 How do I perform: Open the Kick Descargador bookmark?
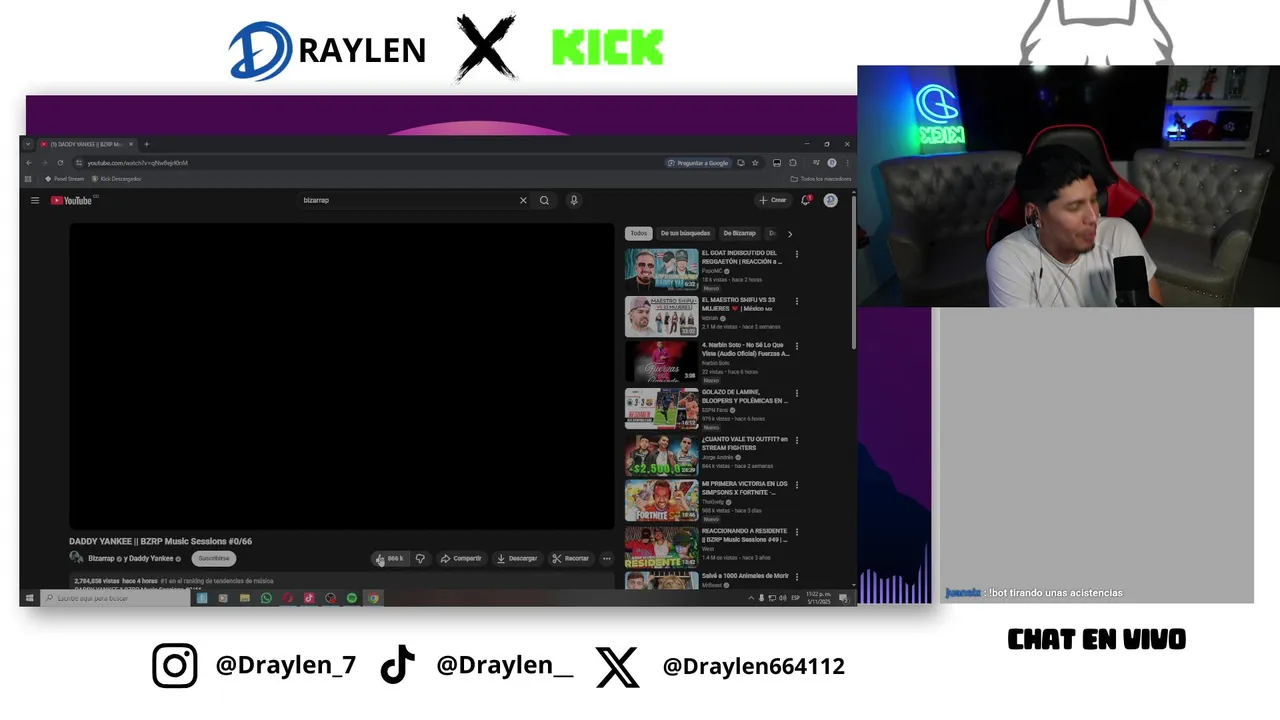tap(117, 179)
